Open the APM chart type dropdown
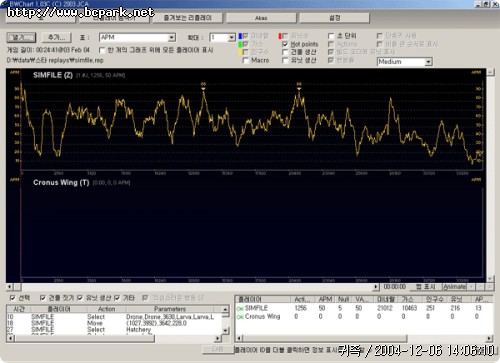The width and height of the screenshot is (500, 363). pos(172,37)
